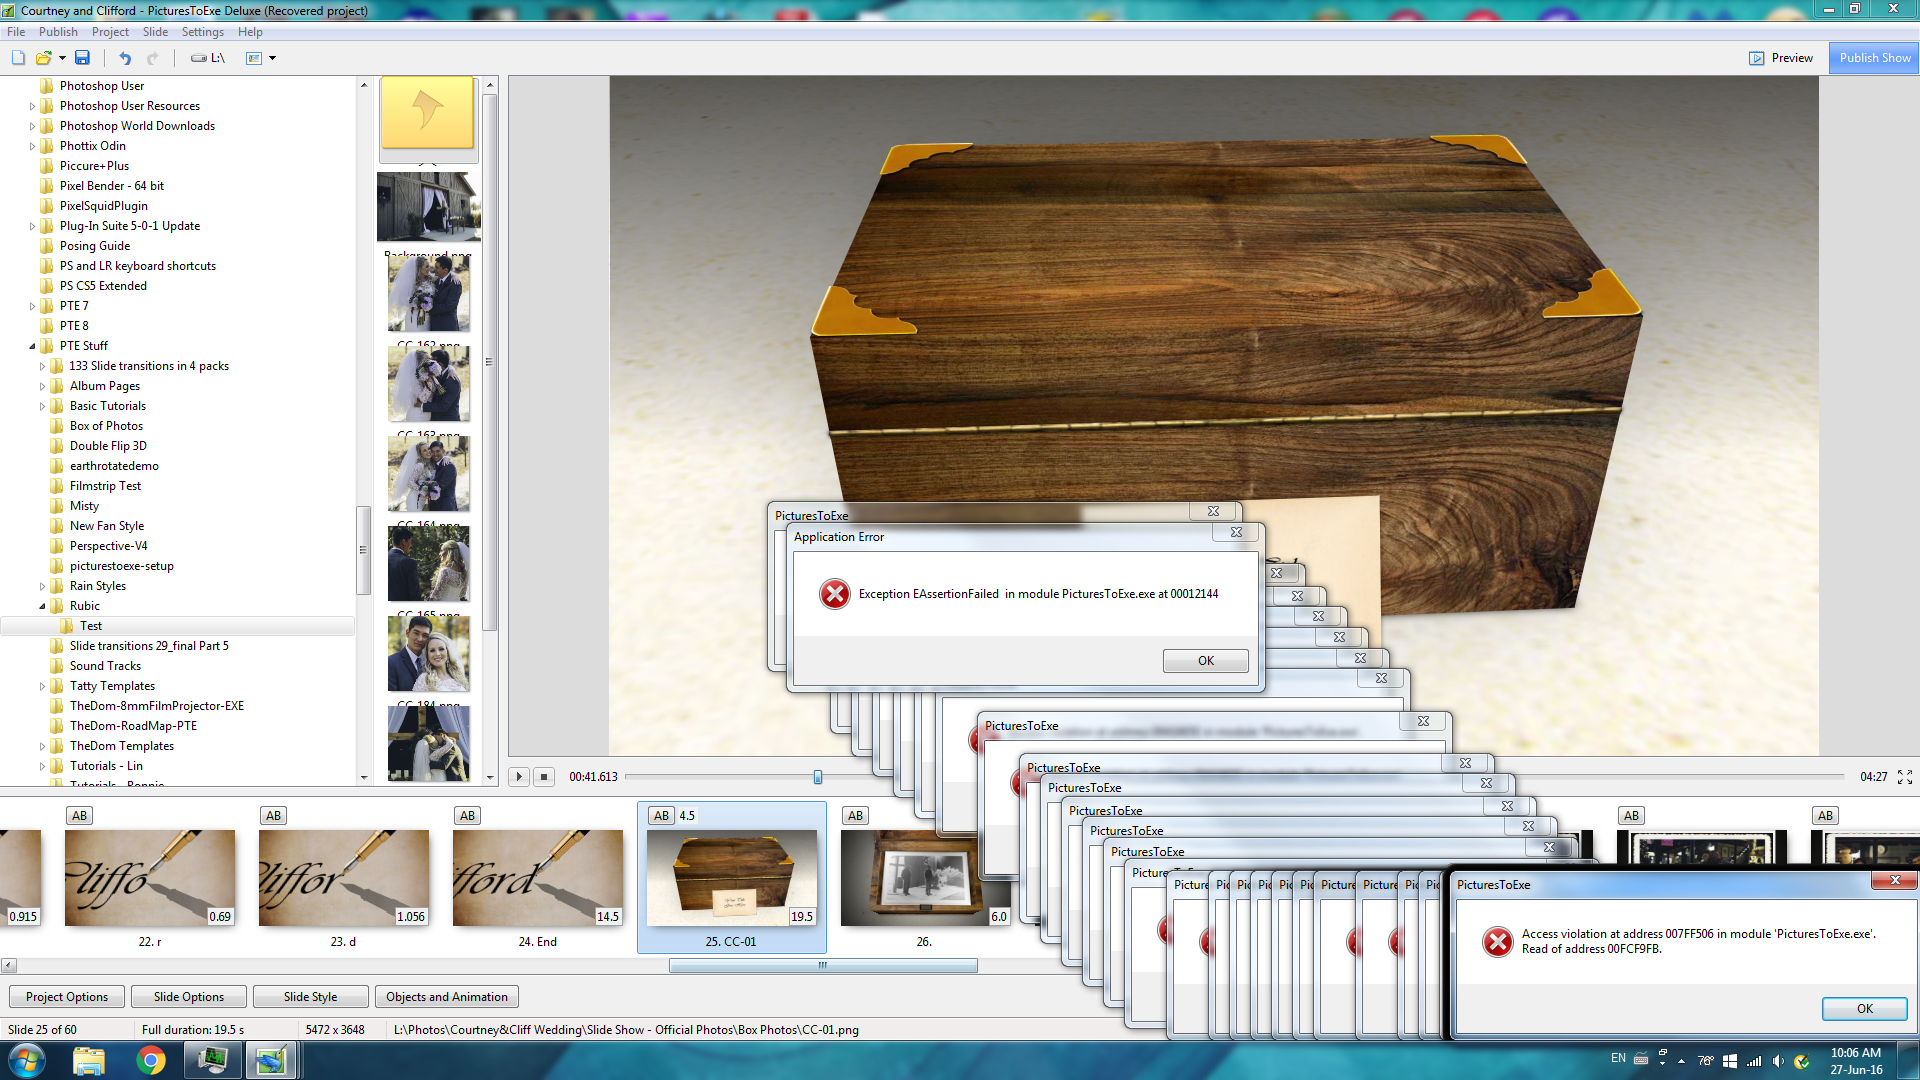Open Slide Style settings
This screenshot has width=1920, height=1080.
coord(311,997)
